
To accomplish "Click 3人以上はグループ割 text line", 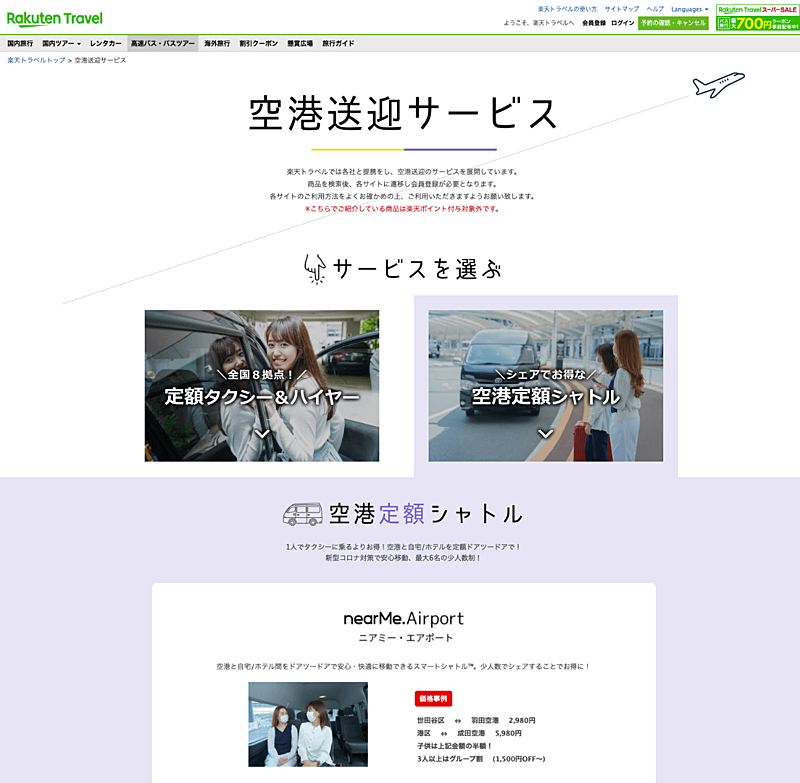I will (481, 759).
